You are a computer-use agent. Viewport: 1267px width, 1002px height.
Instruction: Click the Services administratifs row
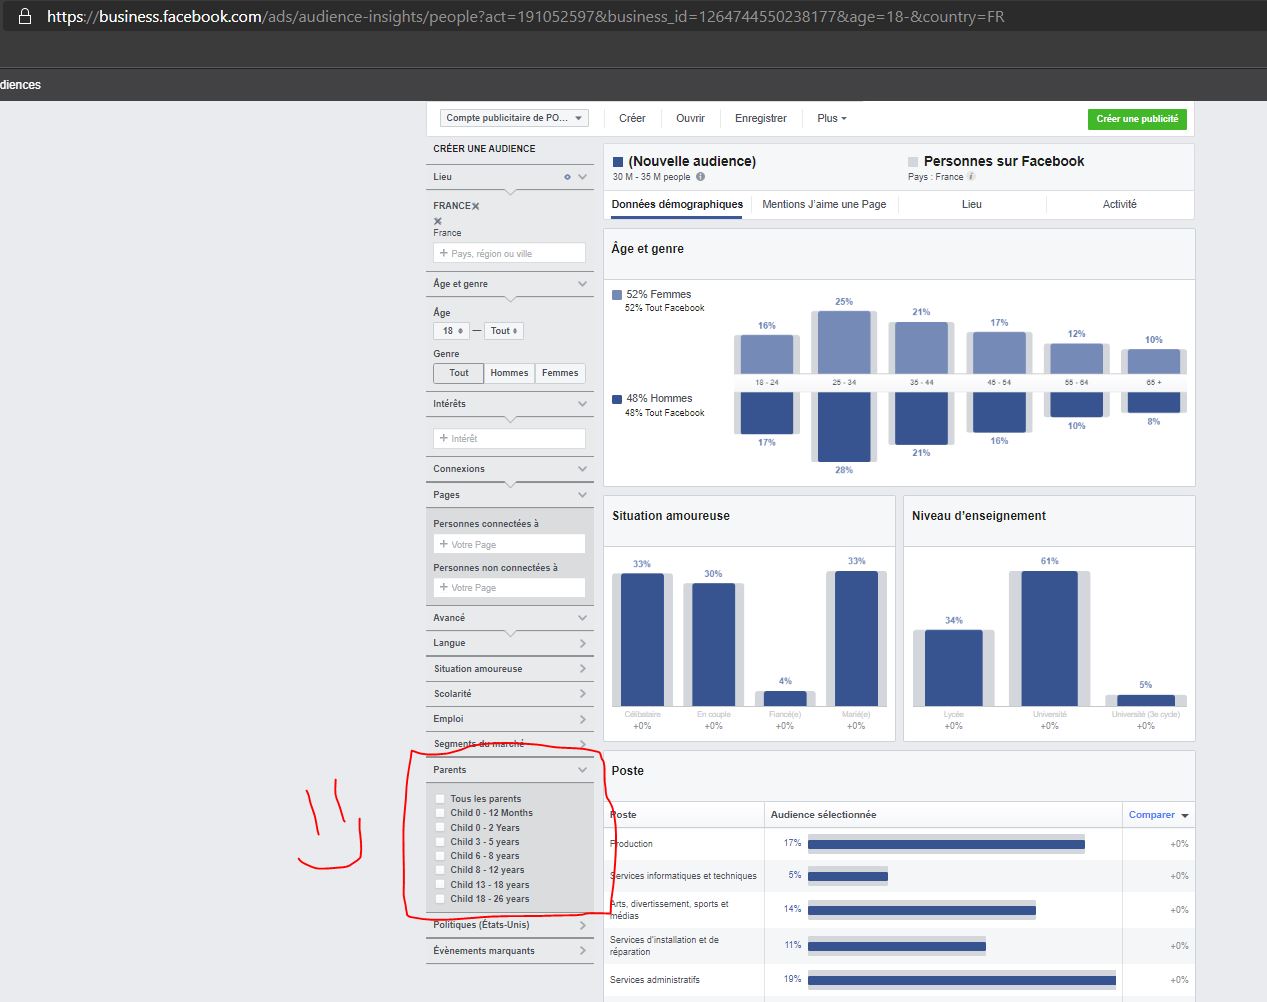[x=899, y=980]
